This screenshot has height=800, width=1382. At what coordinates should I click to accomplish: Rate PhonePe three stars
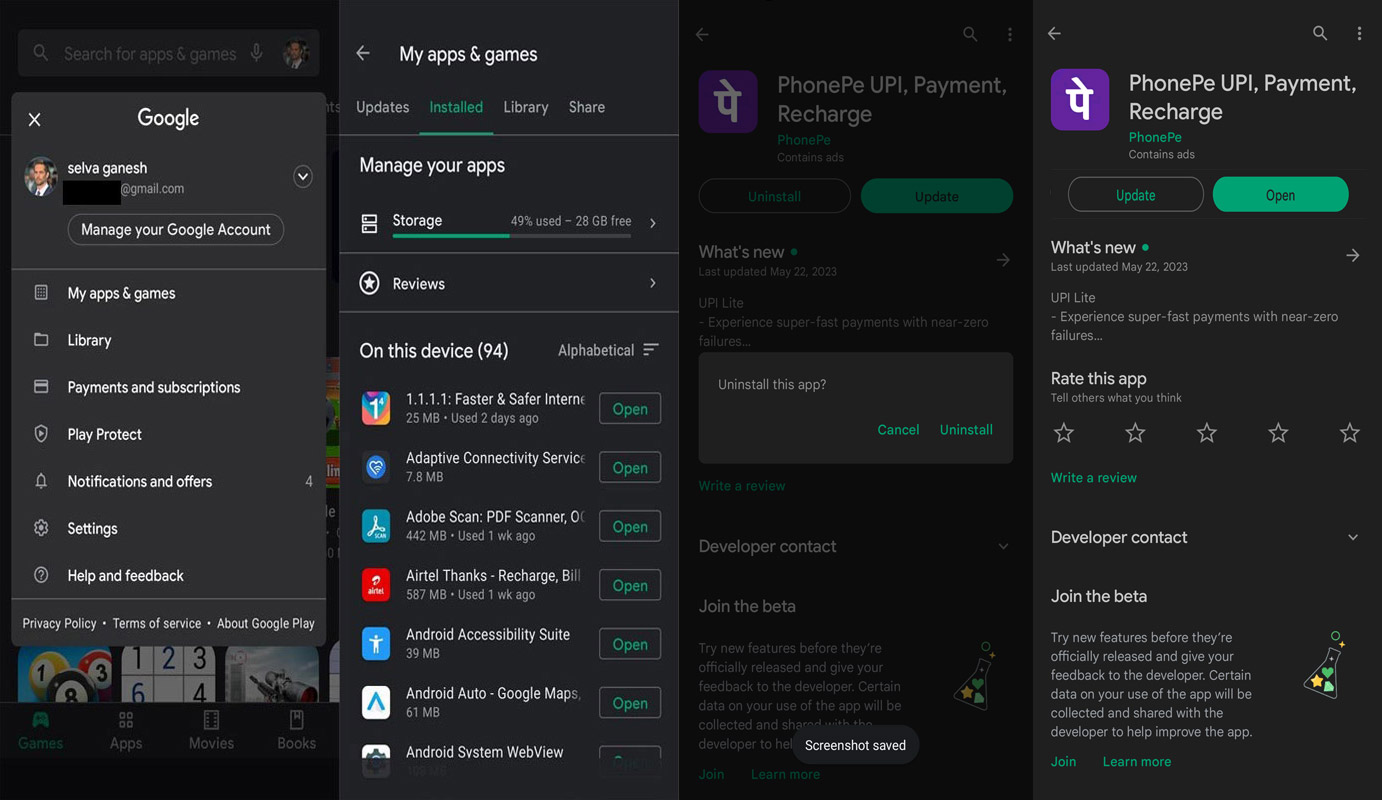pos(1207,433)
